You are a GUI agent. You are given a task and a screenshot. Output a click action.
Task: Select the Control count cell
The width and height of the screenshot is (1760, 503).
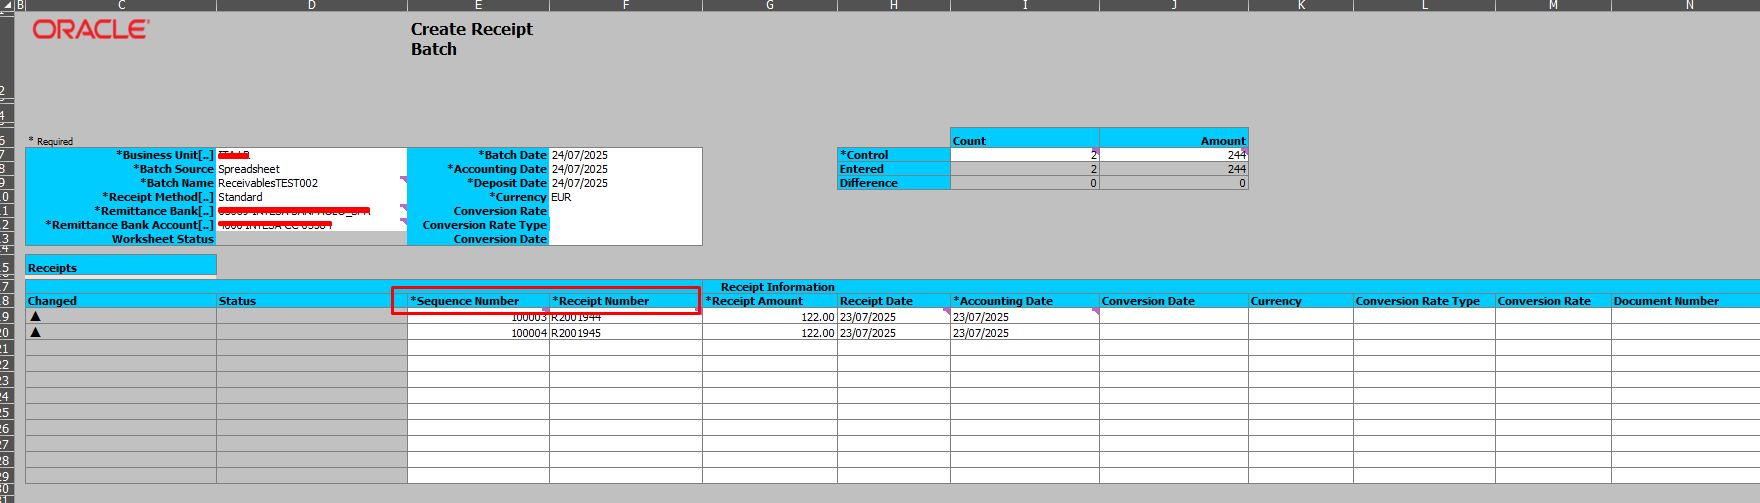click(x=1025, y=155)
